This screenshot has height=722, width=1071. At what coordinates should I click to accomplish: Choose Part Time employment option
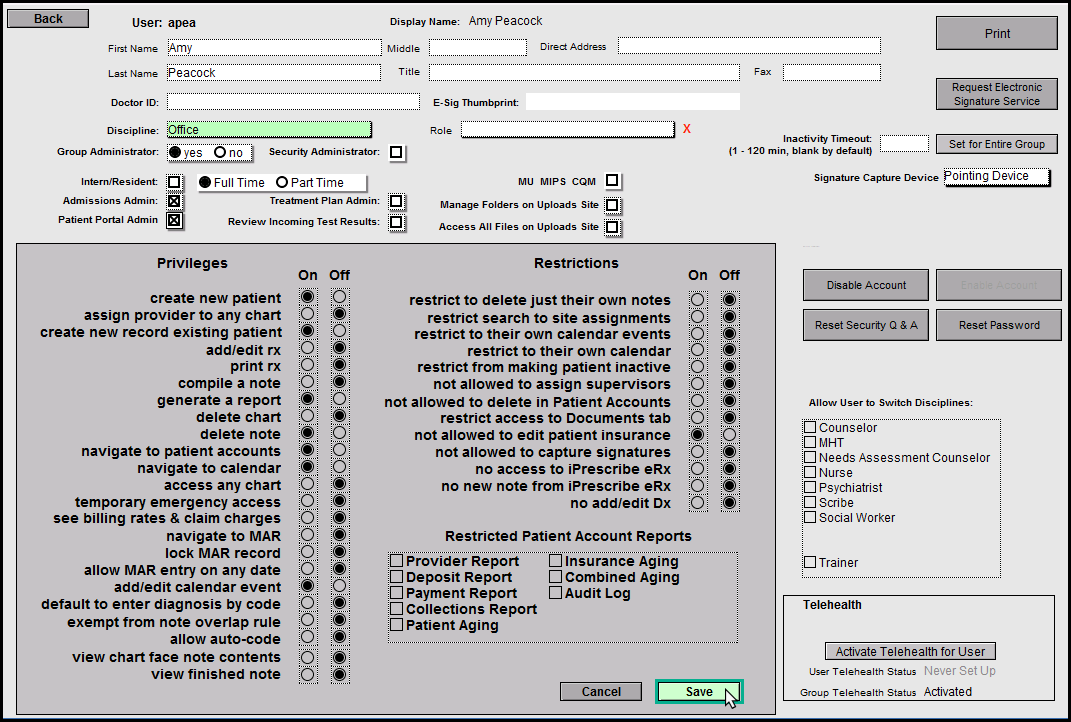tap(282, 183)
